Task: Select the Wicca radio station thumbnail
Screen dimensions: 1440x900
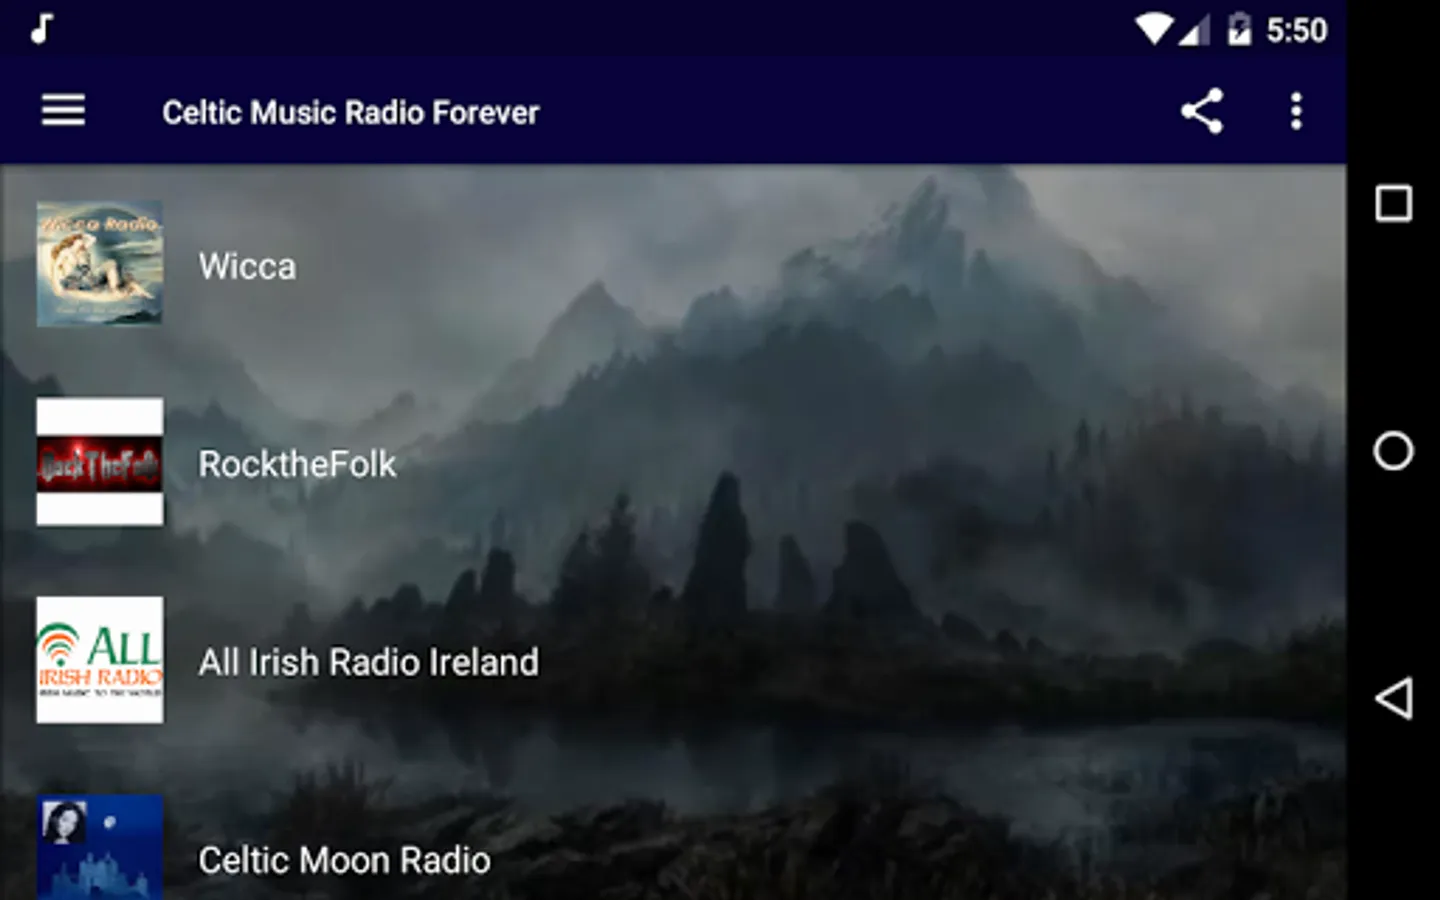Action: click(x=100, y=264)
